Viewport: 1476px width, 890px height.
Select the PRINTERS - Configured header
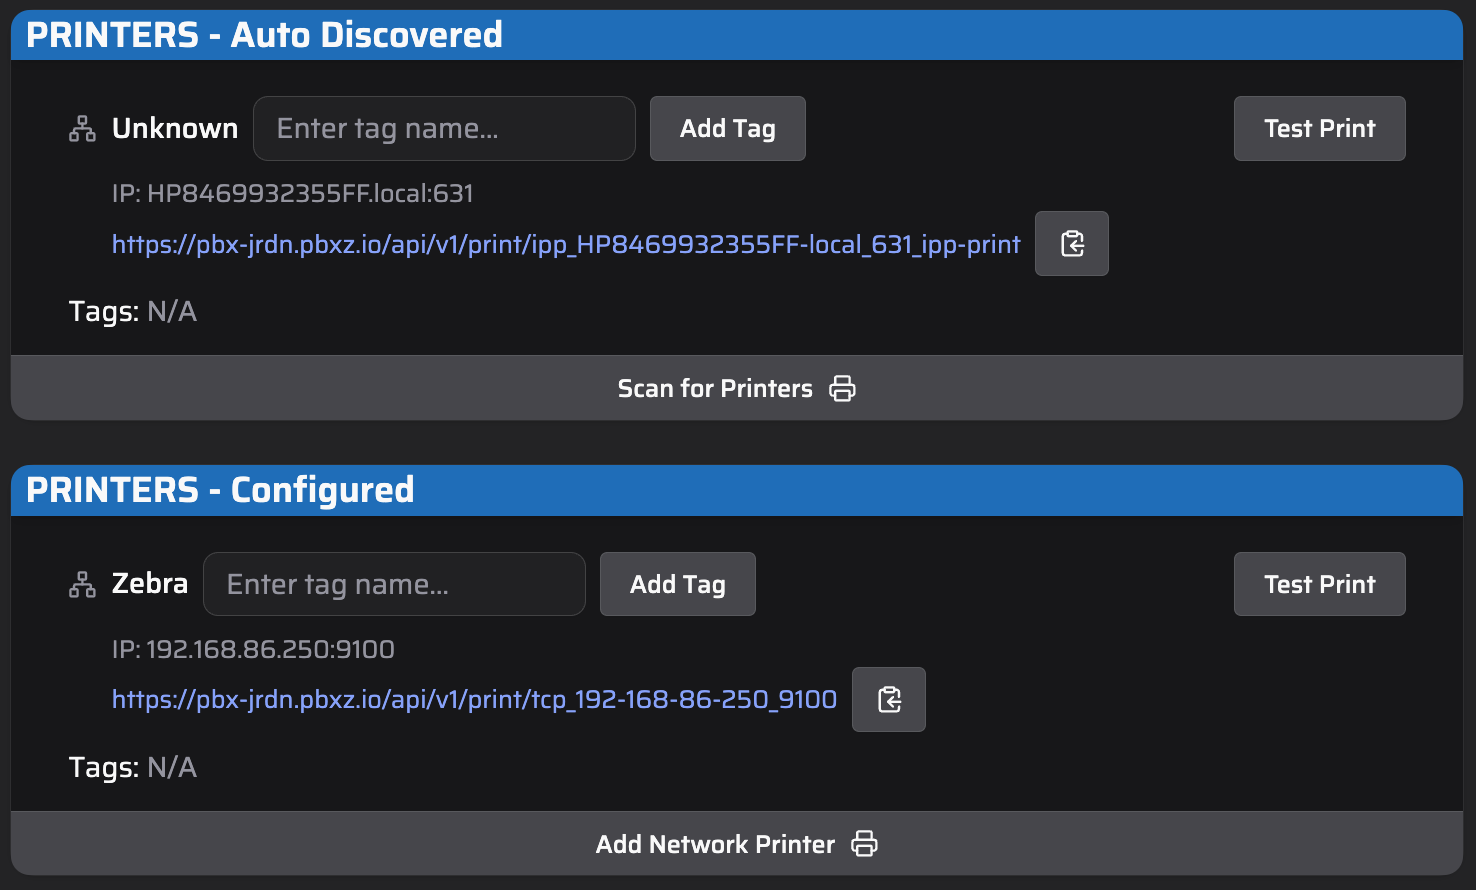click(x=221, y=490)
